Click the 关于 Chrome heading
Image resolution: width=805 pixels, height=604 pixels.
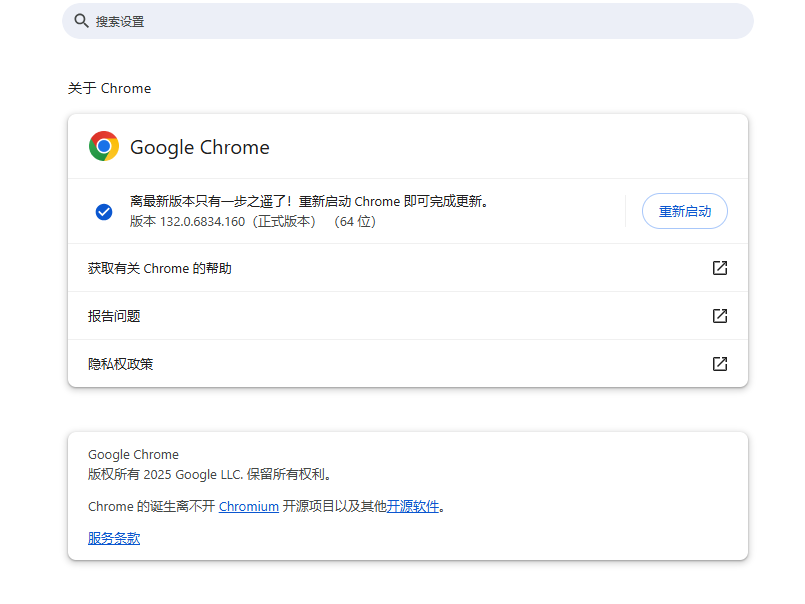(109, 88)
